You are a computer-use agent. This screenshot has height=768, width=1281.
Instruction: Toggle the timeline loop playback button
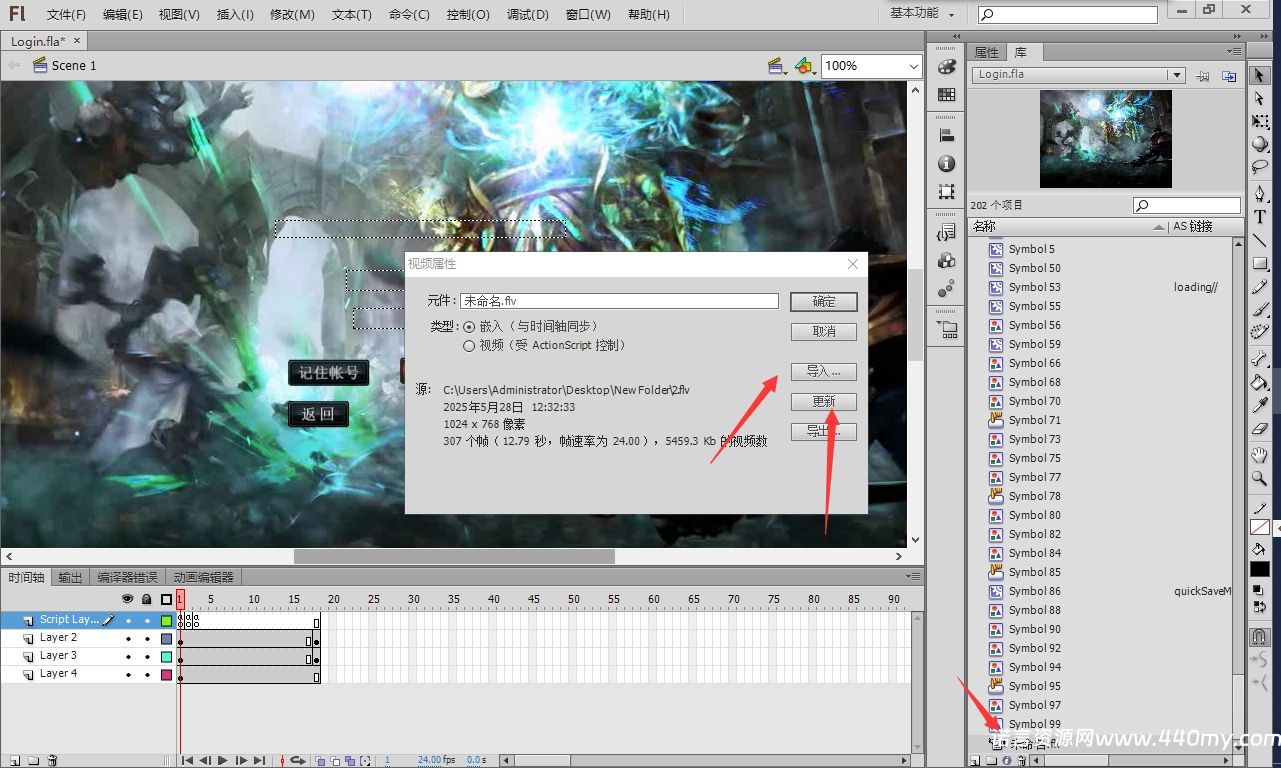click(297, 761)
